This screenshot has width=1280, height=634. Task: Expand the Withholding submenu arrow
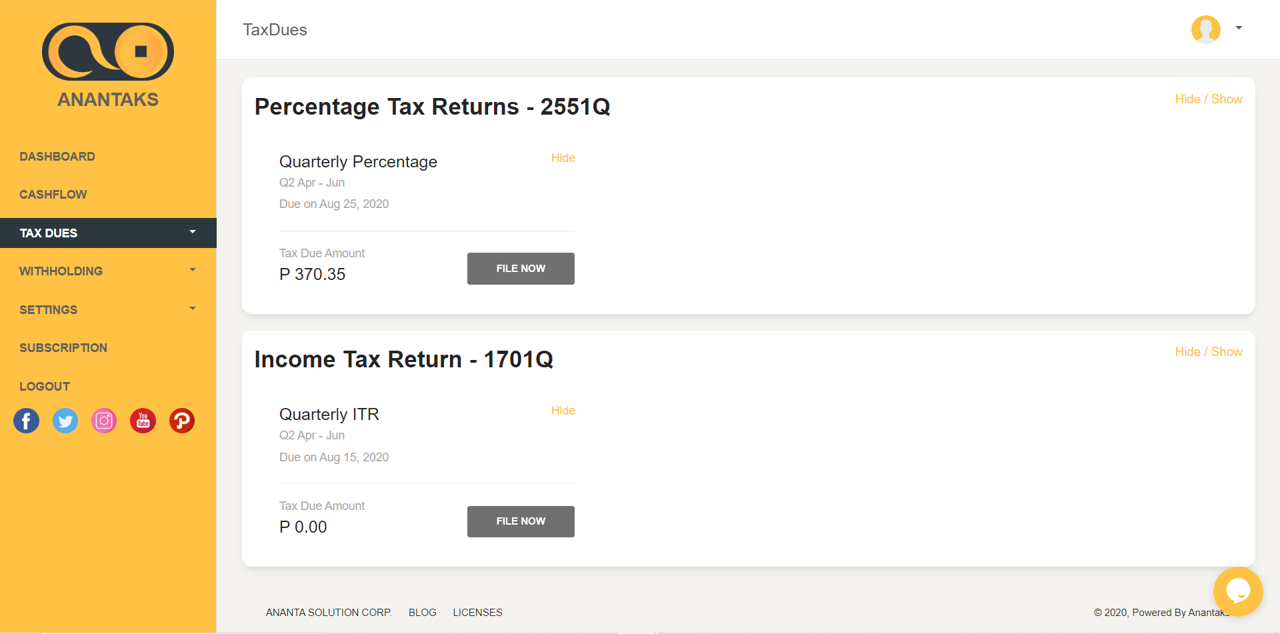[193, 270]
